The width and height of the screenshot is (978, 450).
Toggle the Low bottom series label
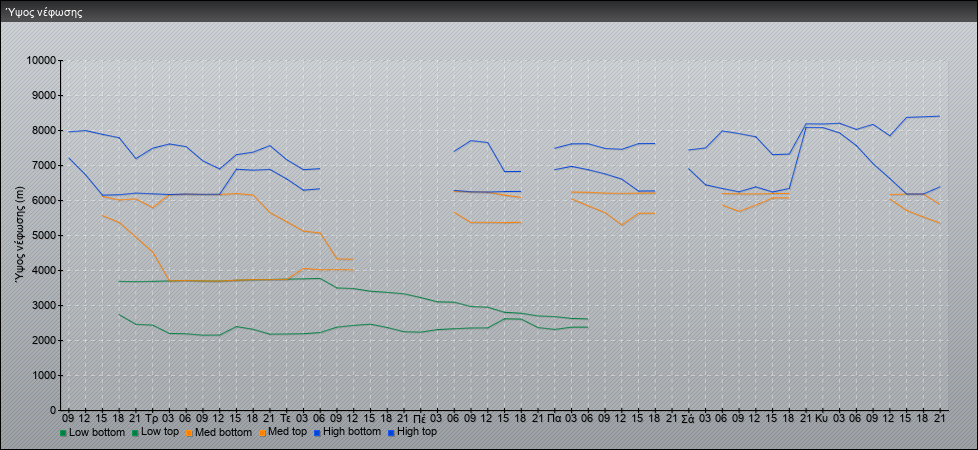point(97,432)
